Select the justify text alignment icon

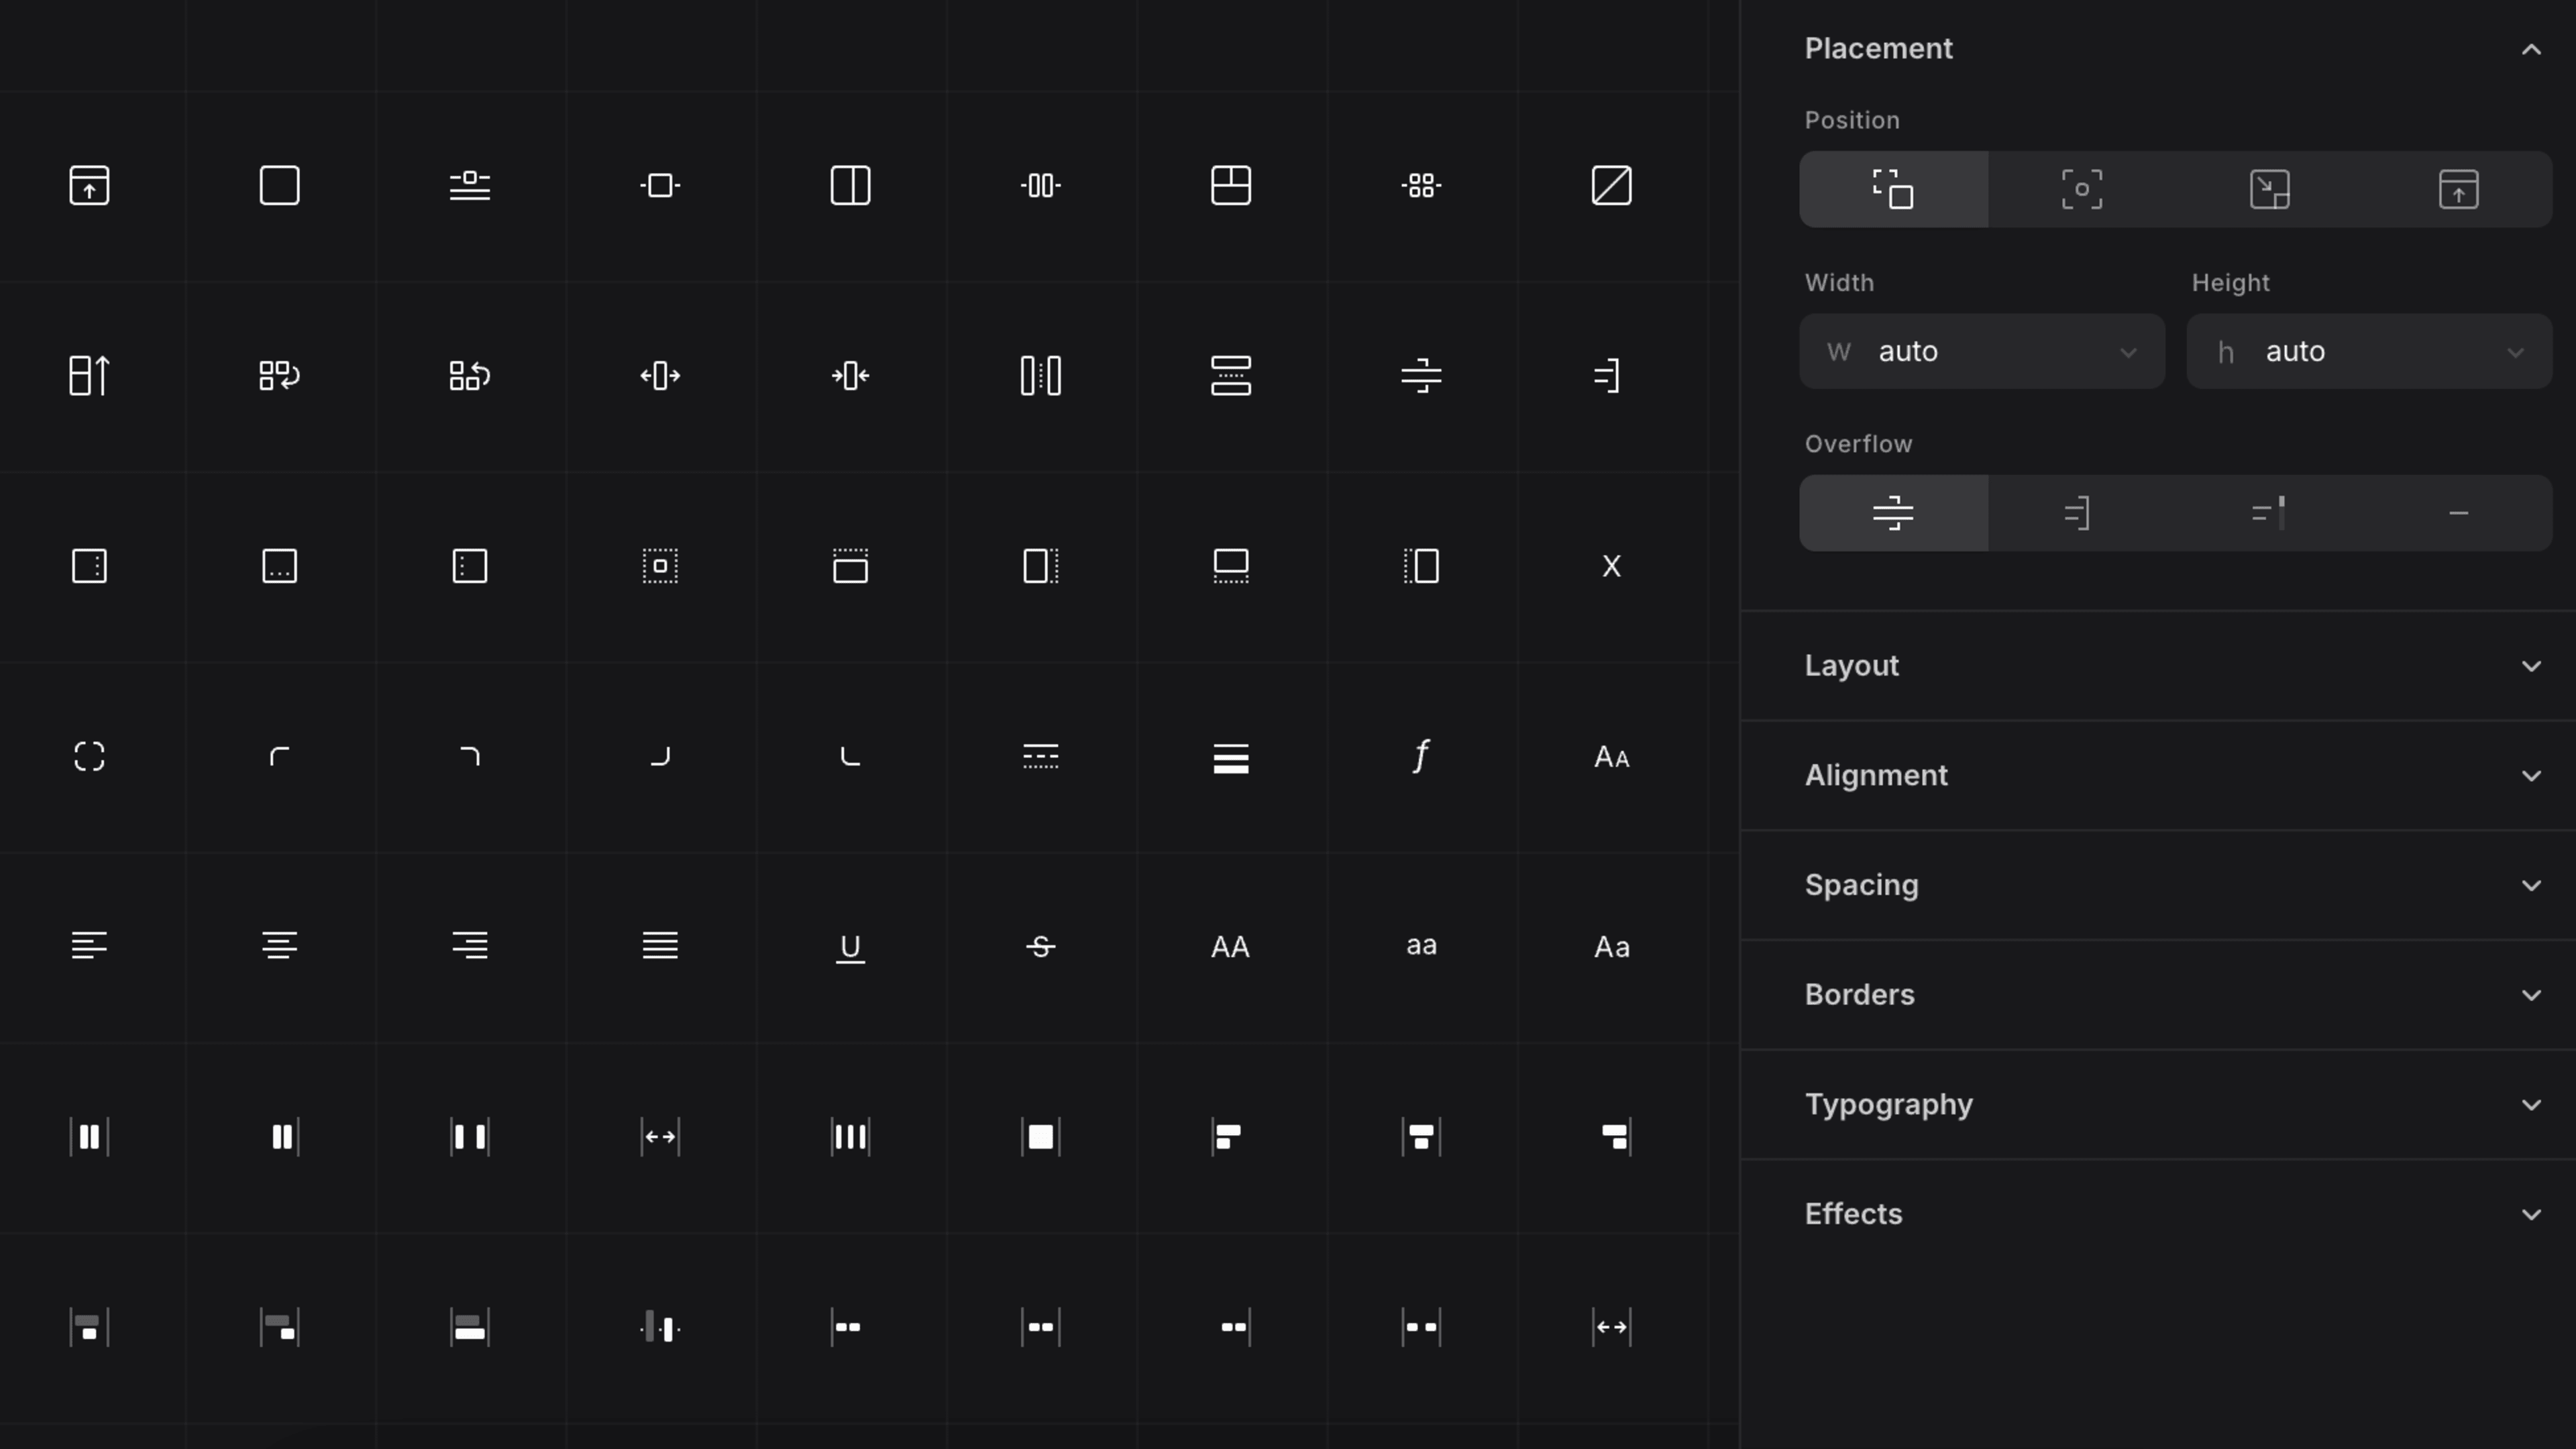tap(659, 946)
